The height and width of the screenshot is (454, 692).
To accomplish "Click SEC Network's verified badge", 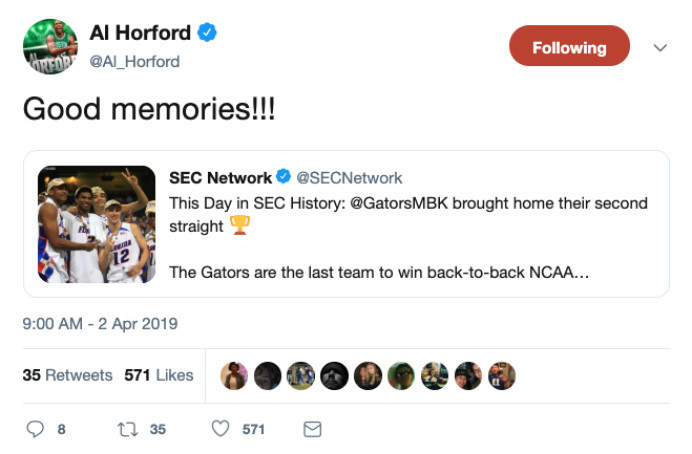I will [283, 178].
